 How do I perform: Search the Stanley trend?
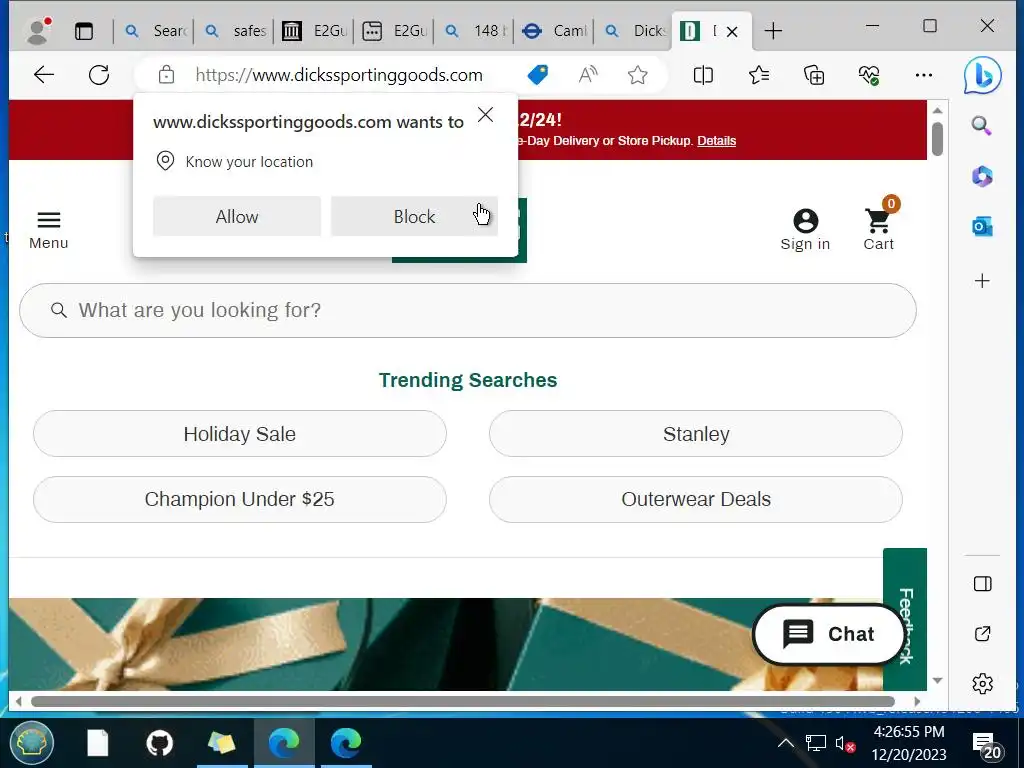point(696,434)
